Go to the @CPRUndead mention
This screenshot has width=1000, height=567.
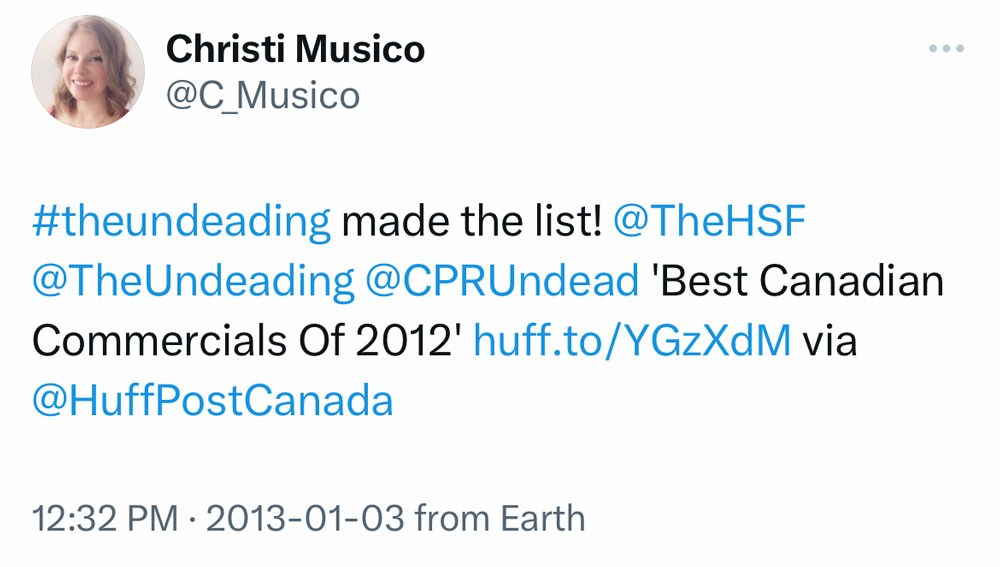pyautogui.click(x=503, y=281)
